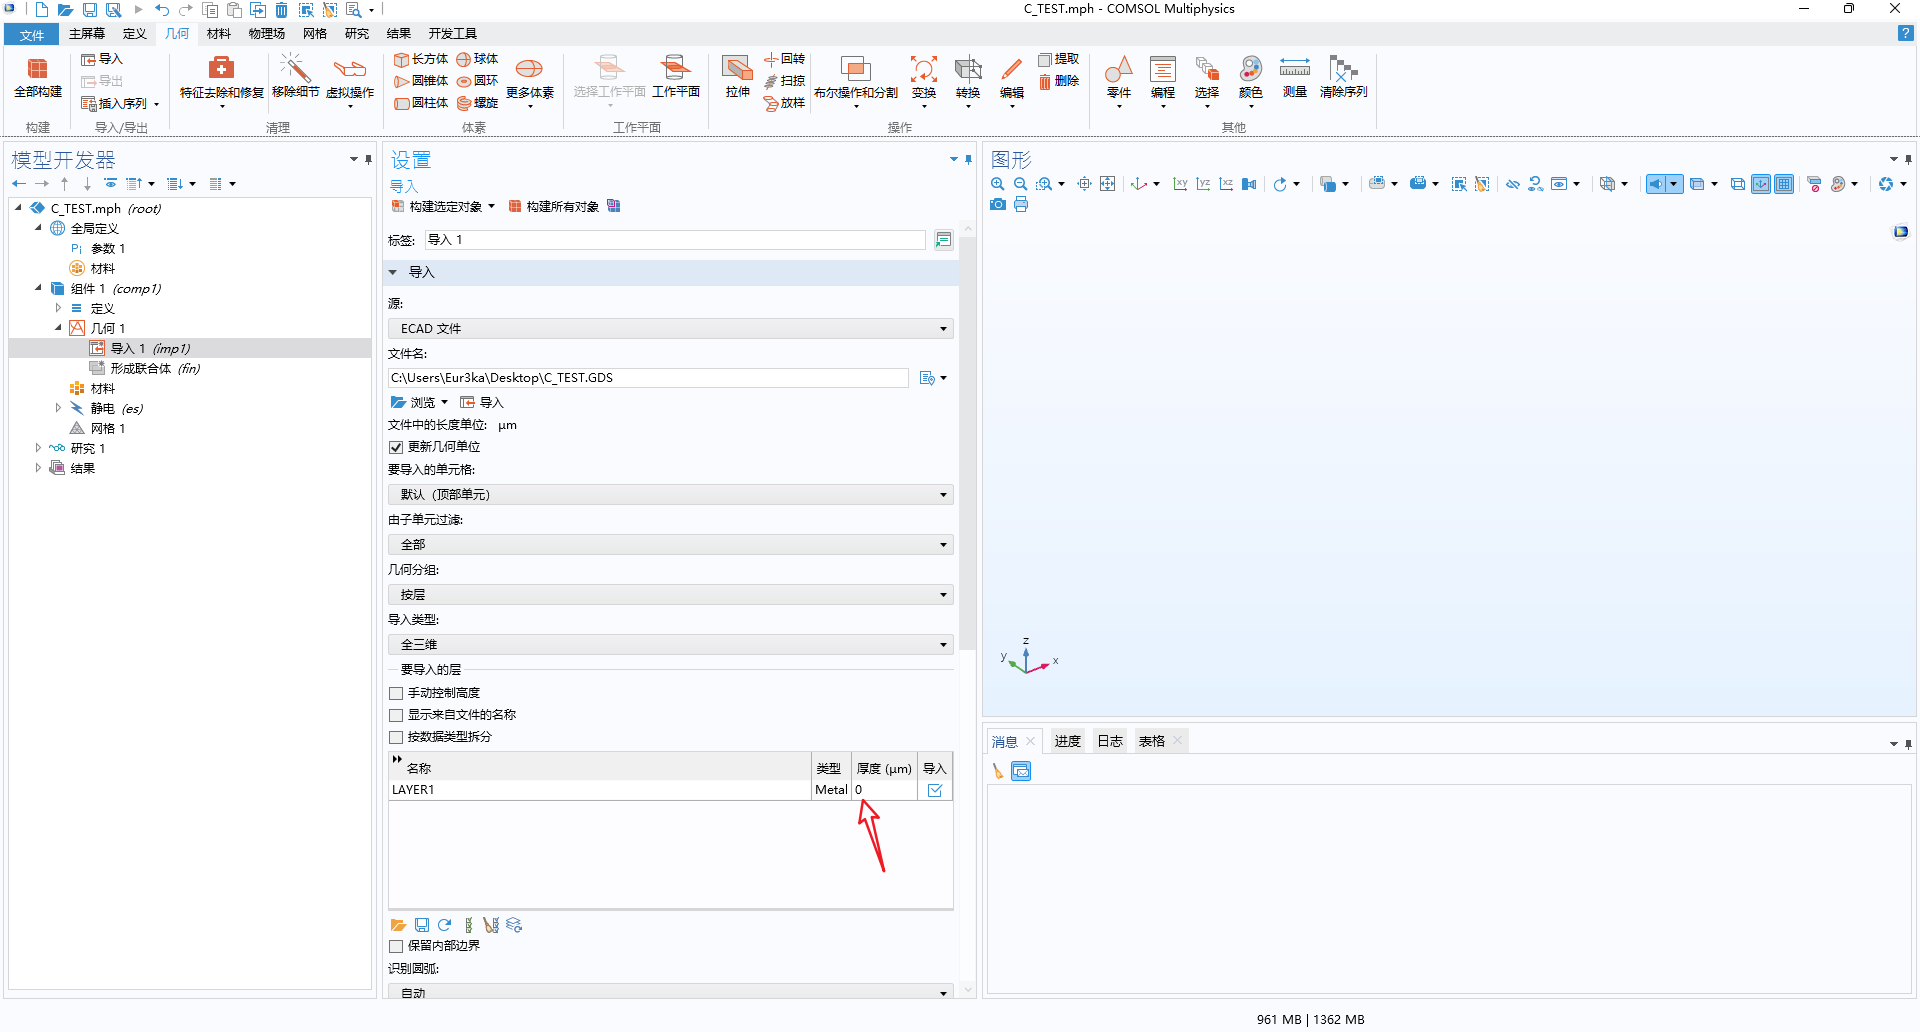The image size is (1920, 1032).
Task: Switch to XY view in graphics toolbar
Action: click(x=1180, y=184)
